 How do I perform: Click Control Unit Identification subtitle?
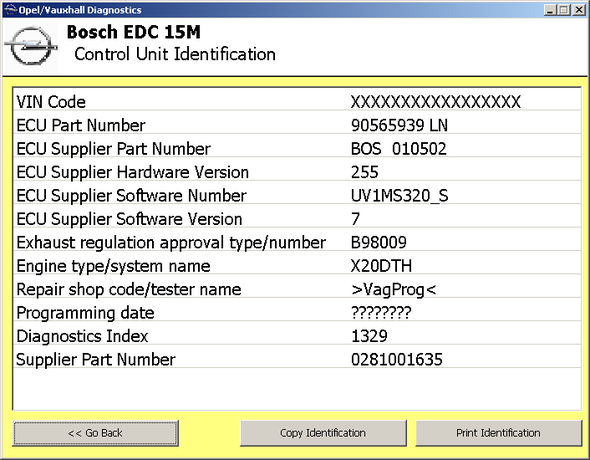coord(175,54)
